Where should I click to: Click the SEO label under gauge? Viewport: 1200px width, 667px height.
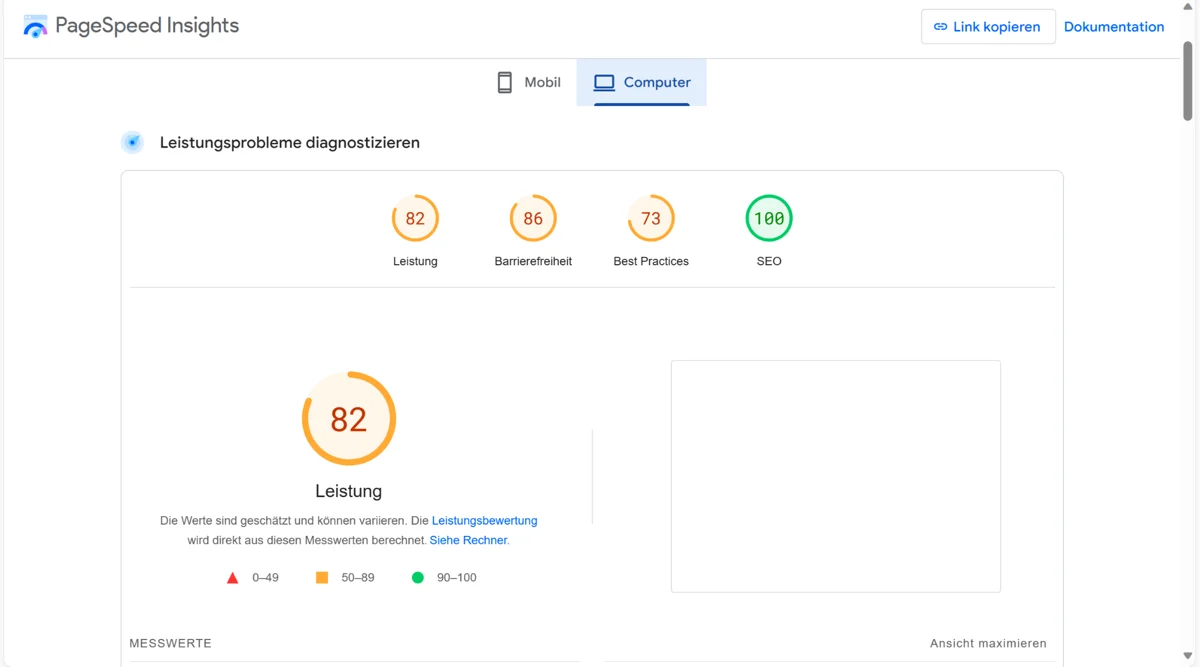pyautogui.click(x=769, y=261)
